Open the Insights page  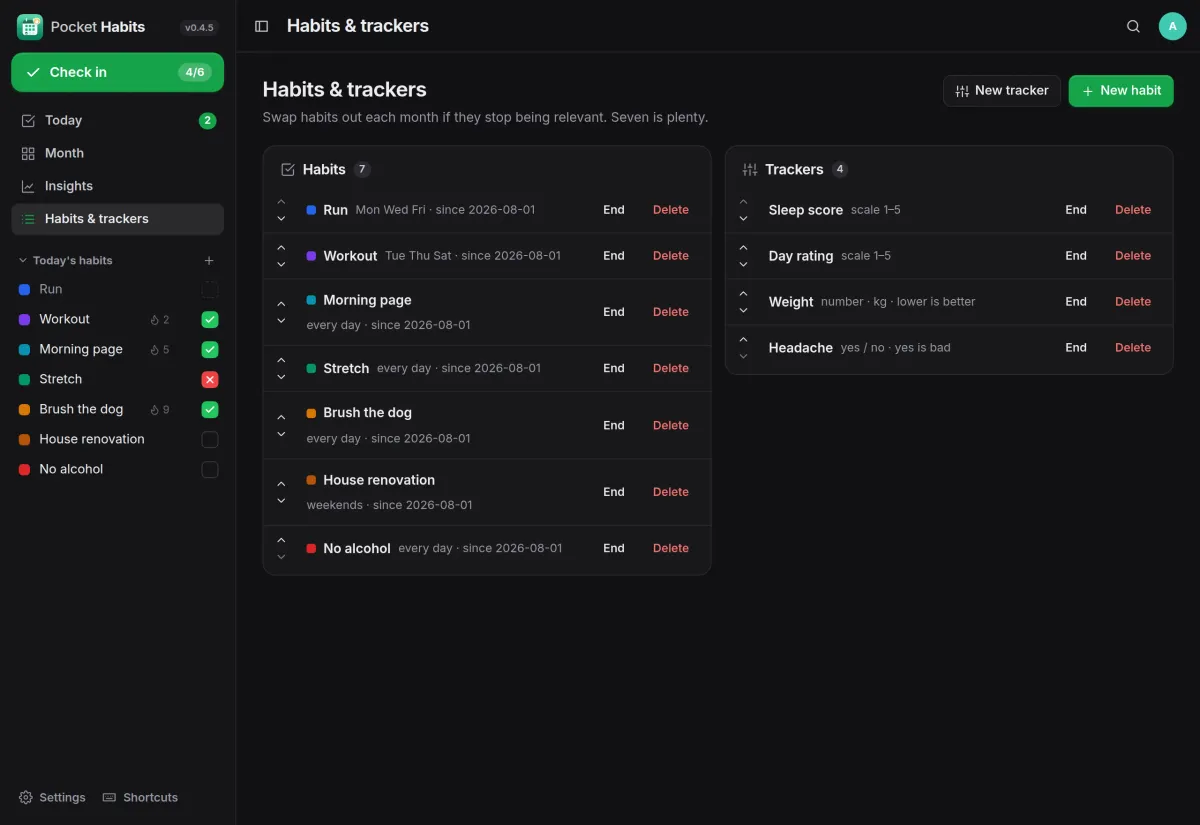pos(118,186)
